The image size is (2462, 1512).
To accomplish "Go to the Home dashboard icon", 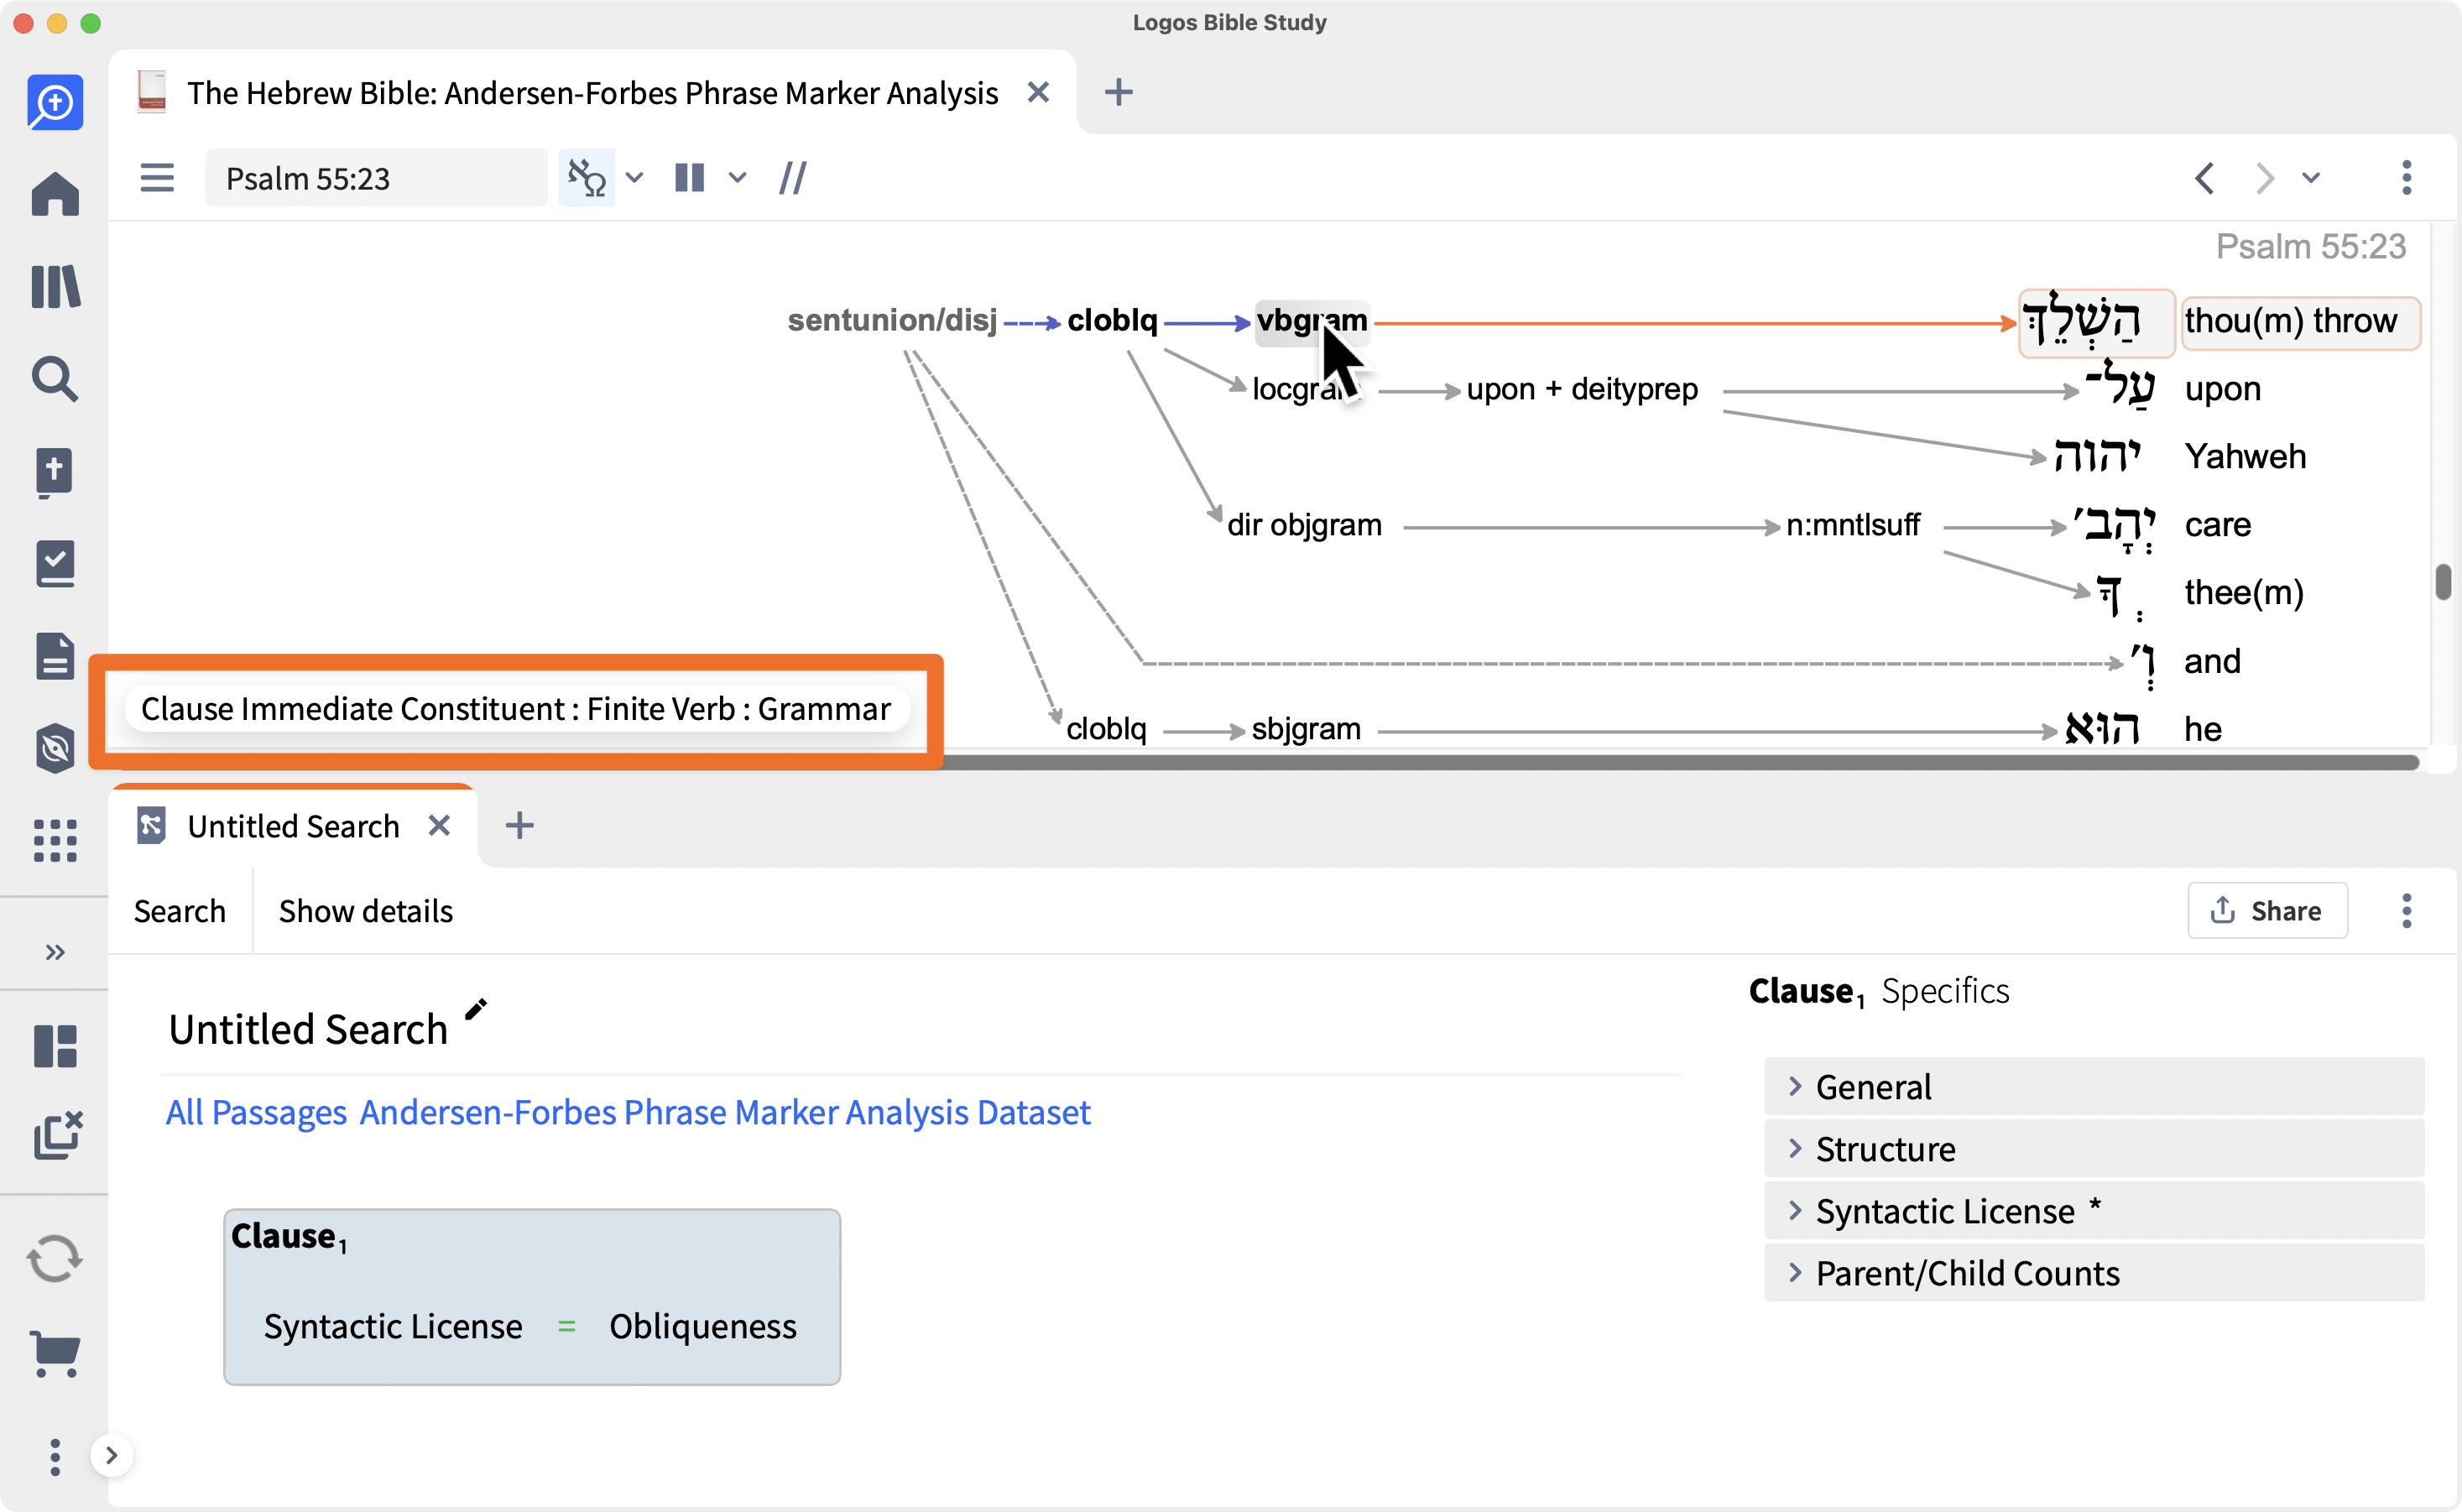I will (x=55, y=193).
